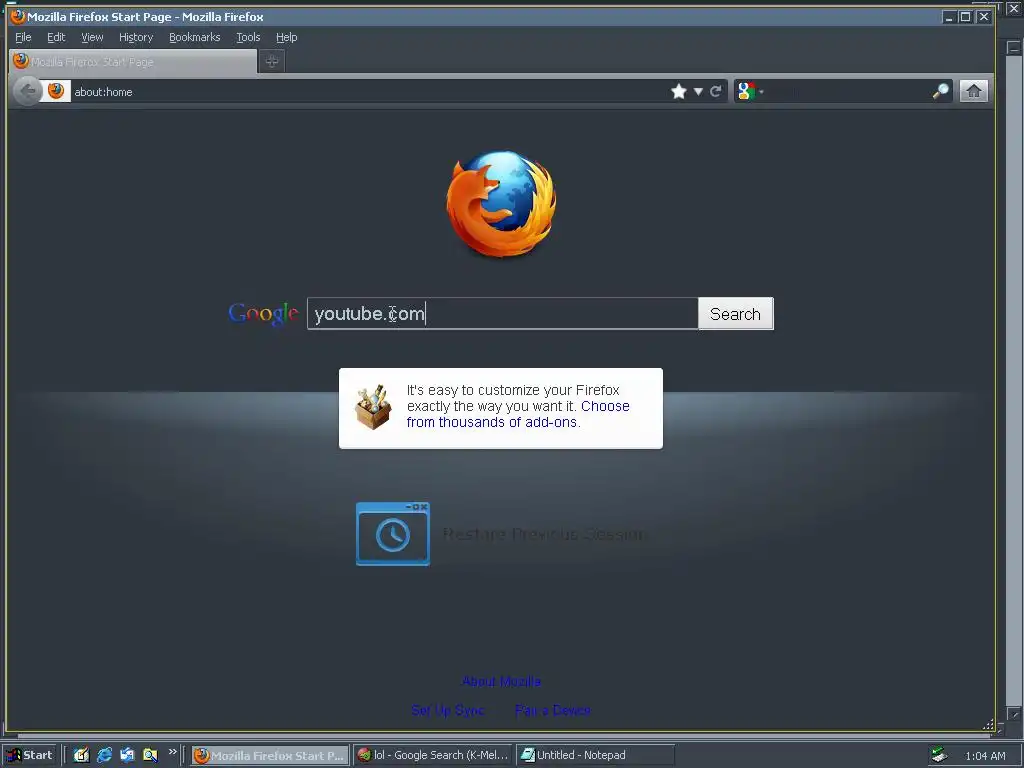Expand the Quick Launch overflow chevron
Viewport: 1024px width, 768px height.
pos(172,752)
